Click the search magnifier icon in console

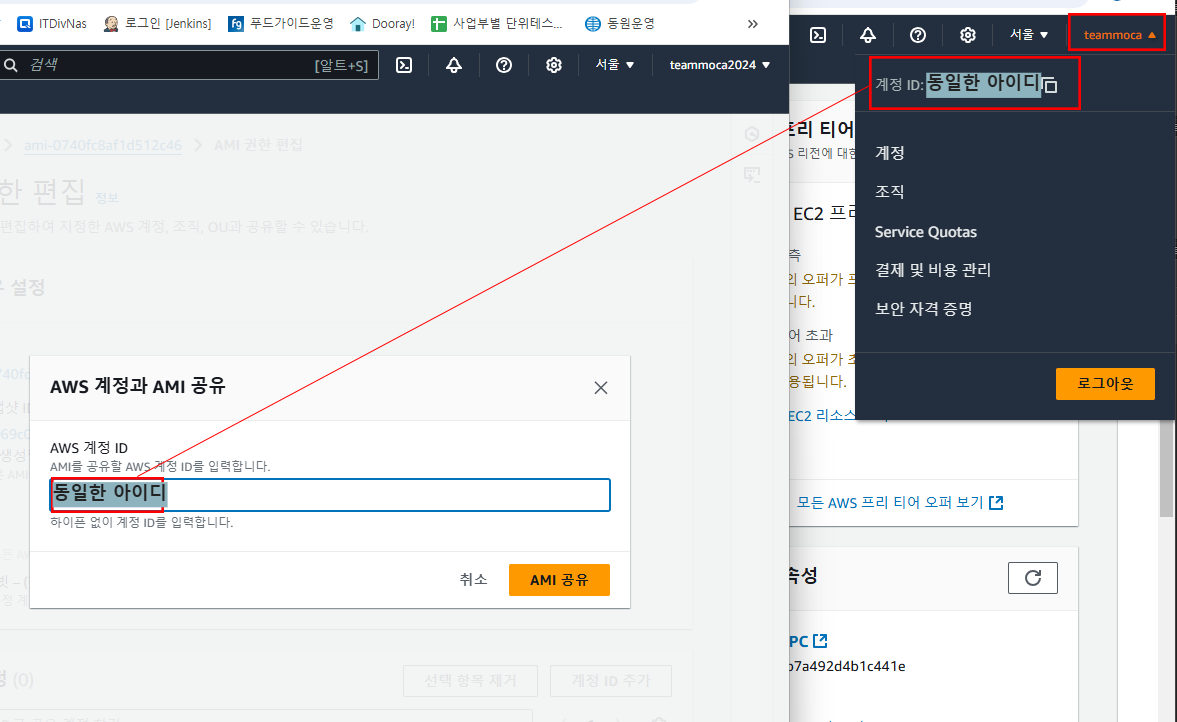point(11,65)
